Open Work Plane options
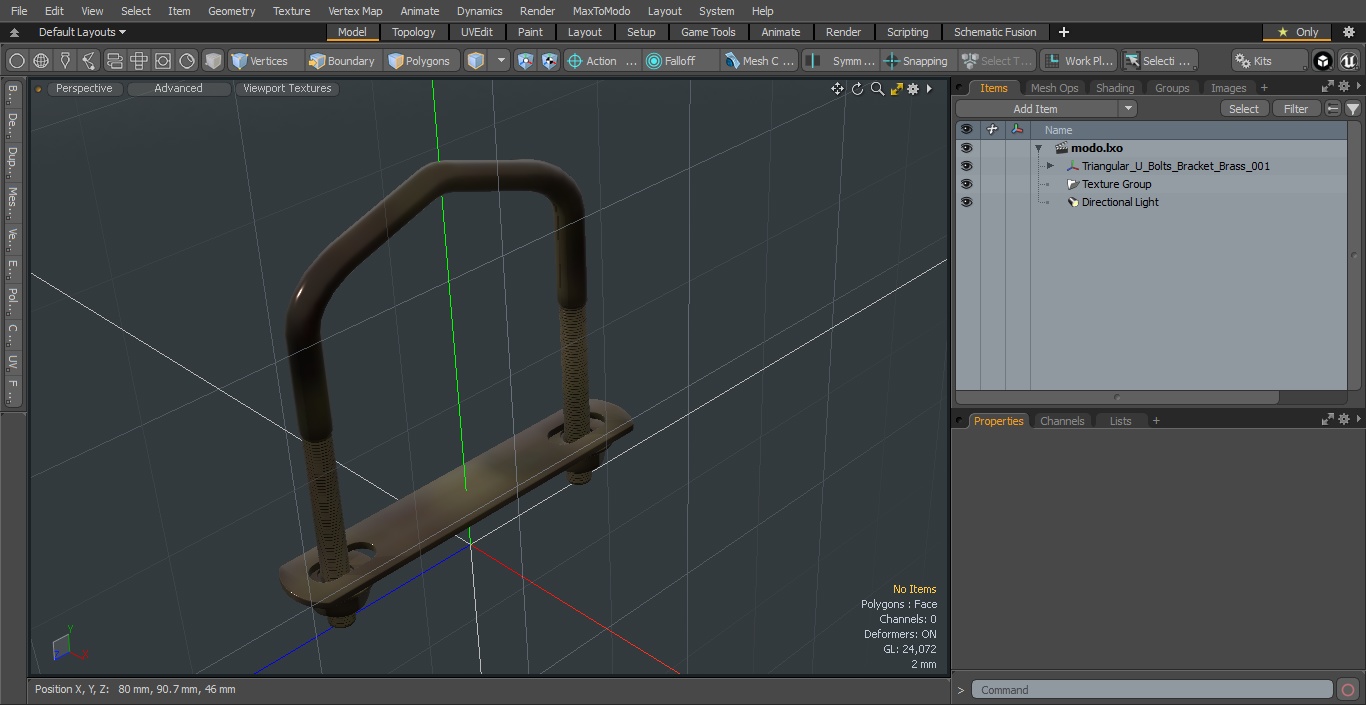This screenshot has width=1366, height=705. click(x=1078, y=61)
